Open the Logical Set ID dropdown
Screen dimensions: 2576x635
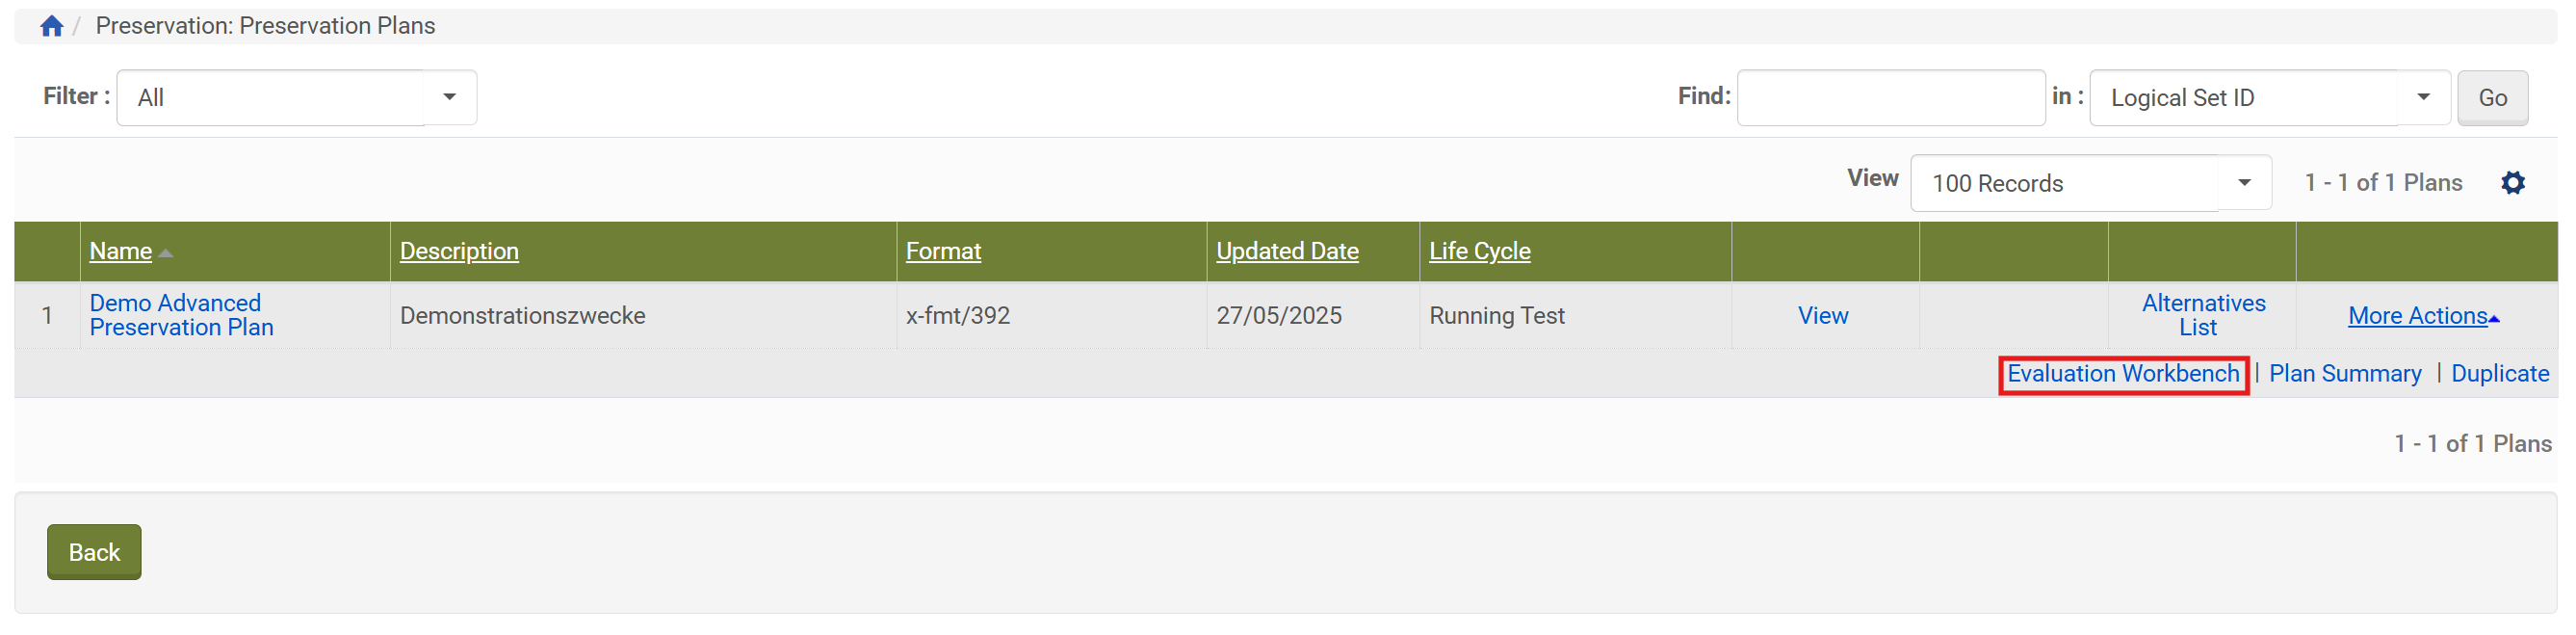[x=2268, y=98]
